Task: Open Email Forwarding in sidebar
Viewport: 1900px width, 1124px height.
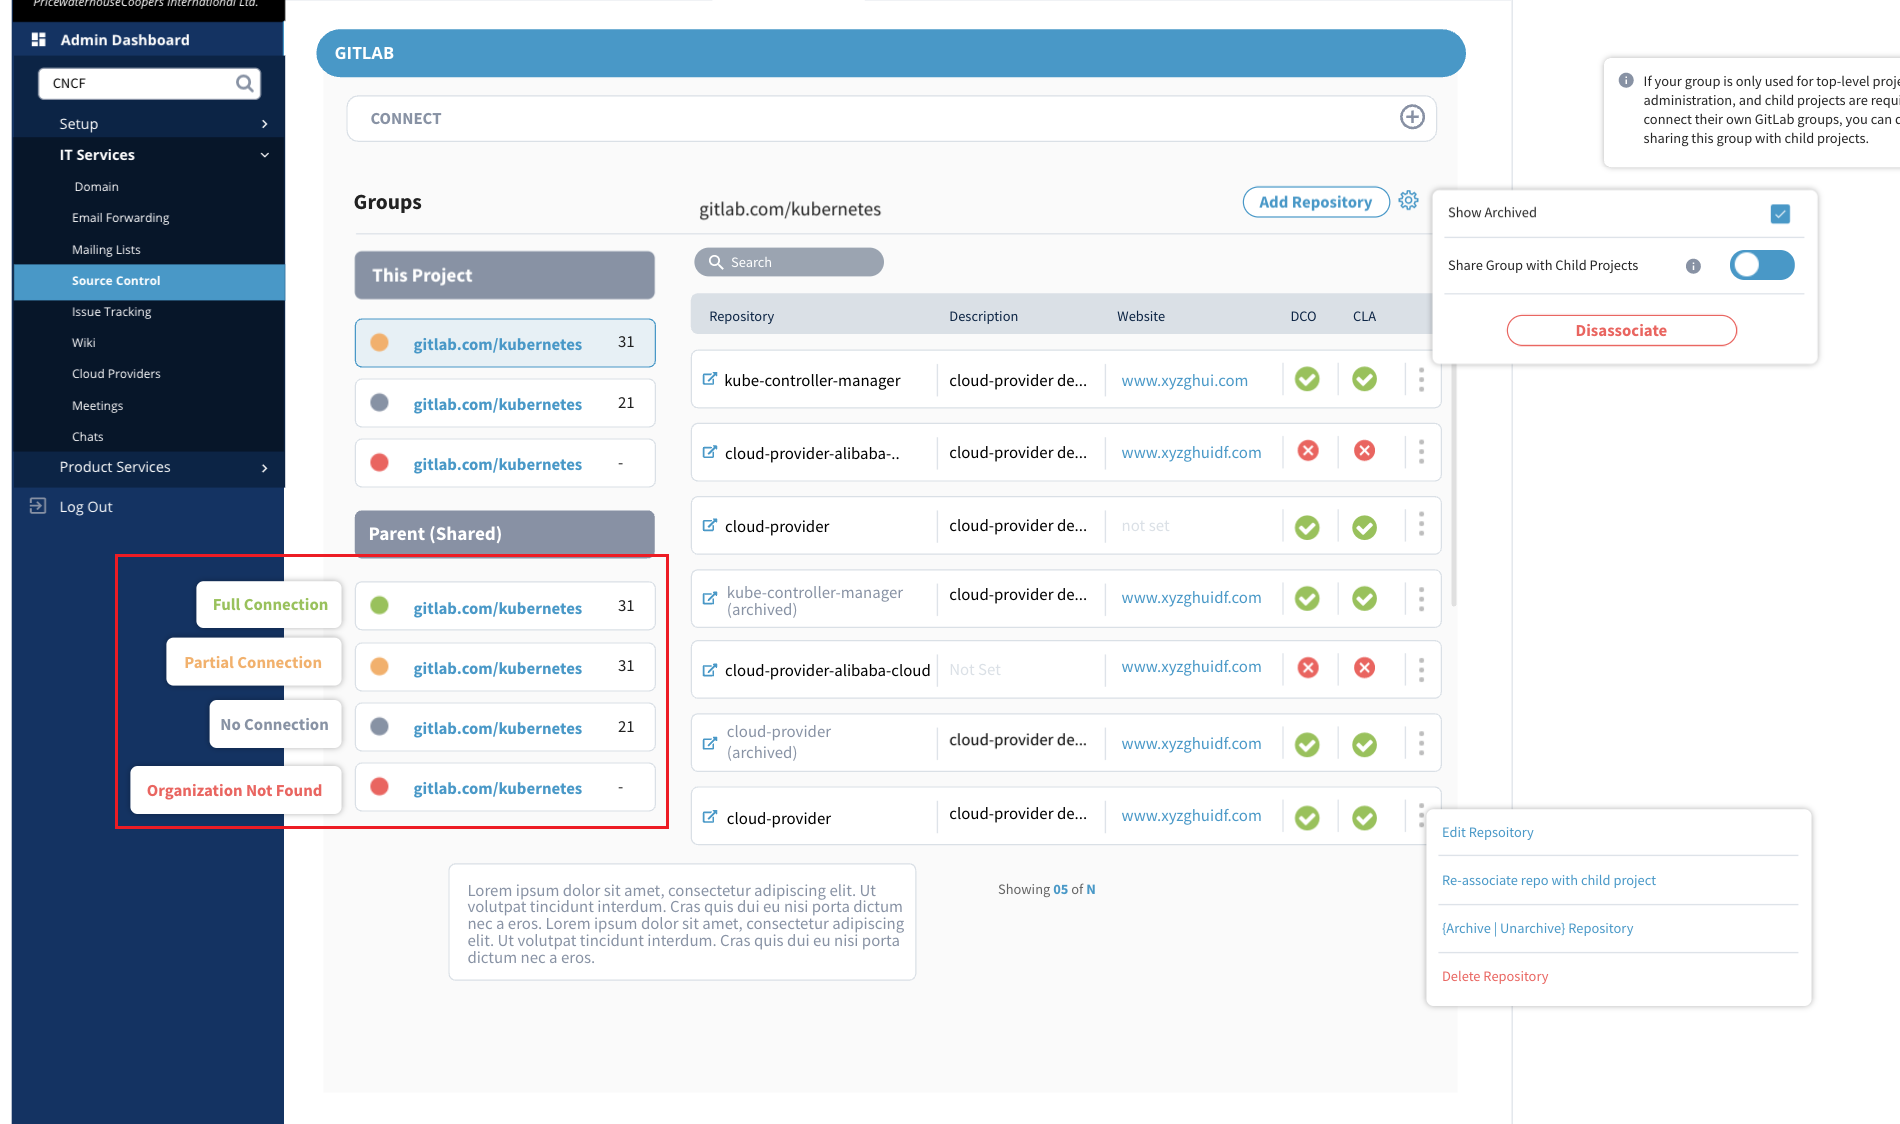Action: click(x=120, y=218)
